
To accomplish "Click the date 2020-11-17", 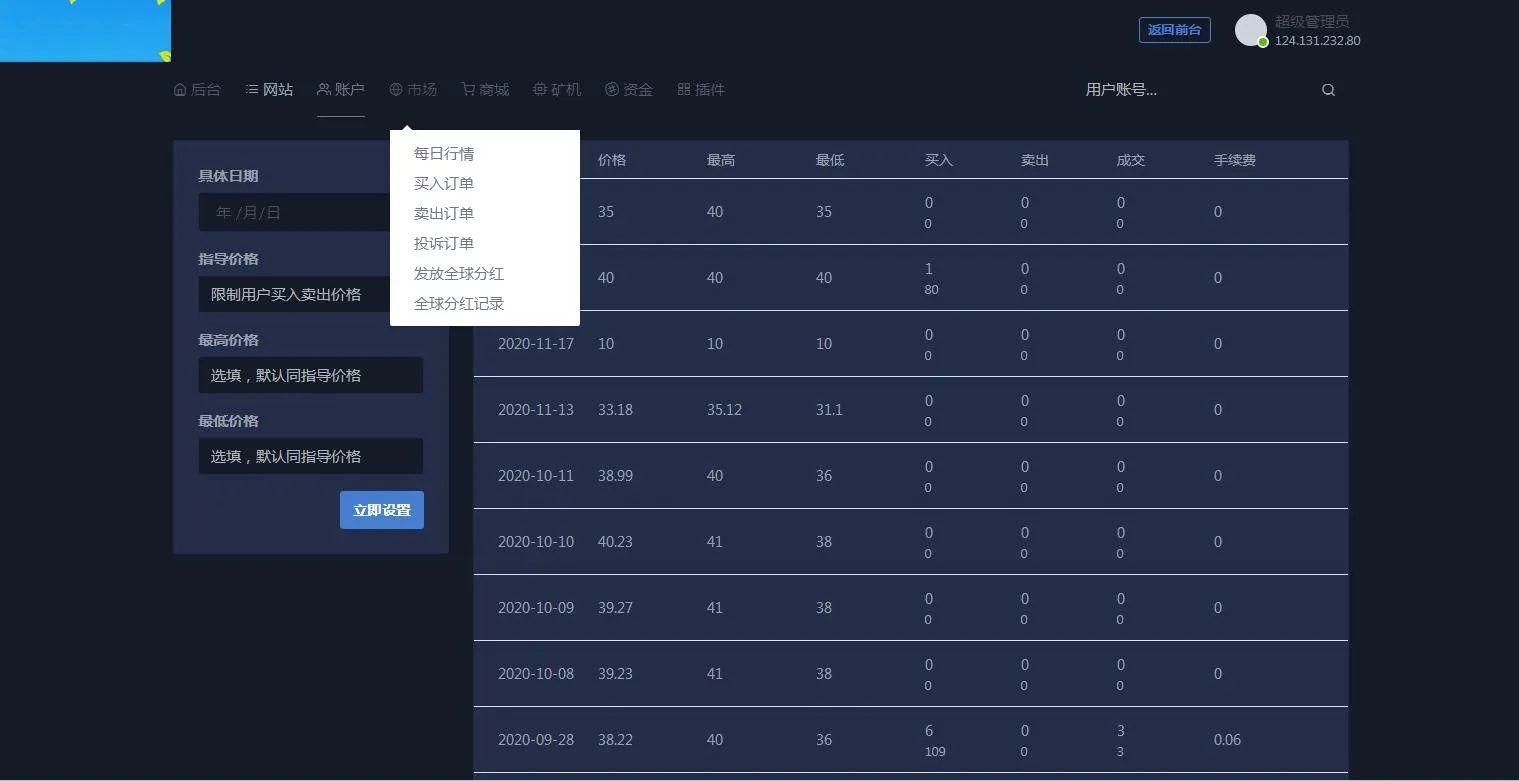I will (536, 344).
